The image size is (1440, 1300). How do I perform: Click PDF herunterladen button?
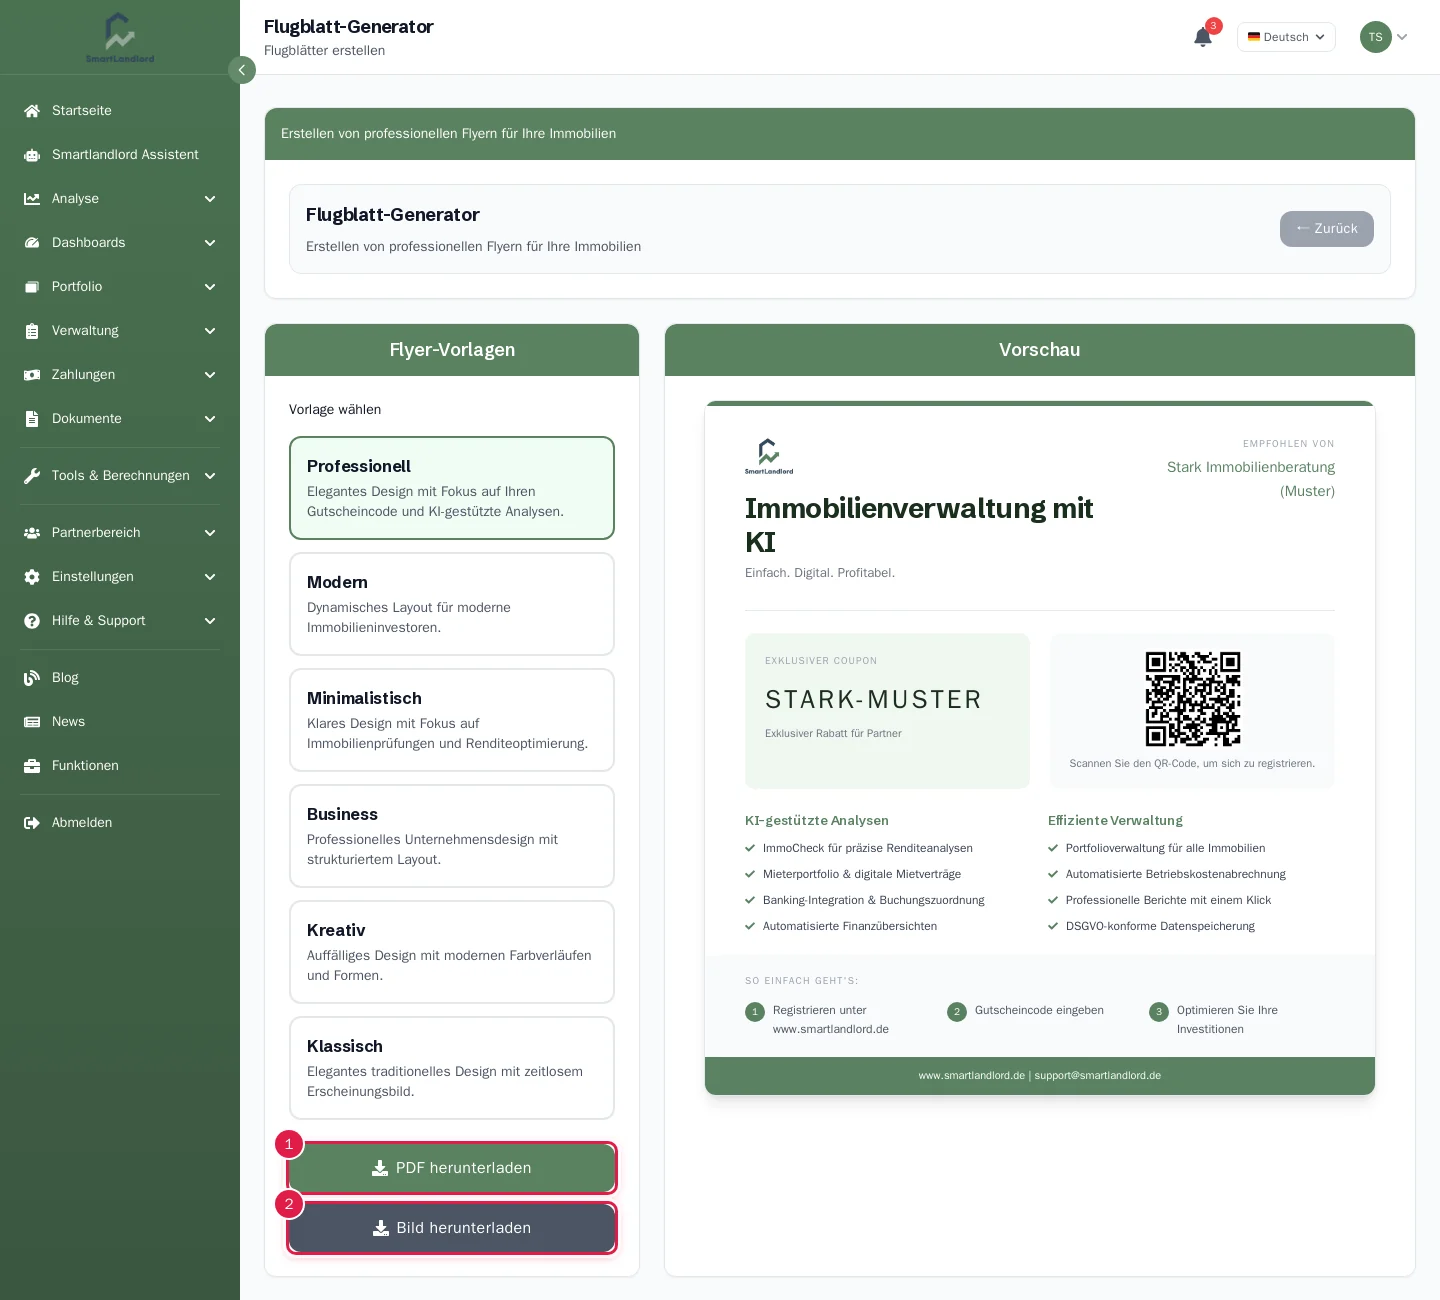(x=452, y=1168)
